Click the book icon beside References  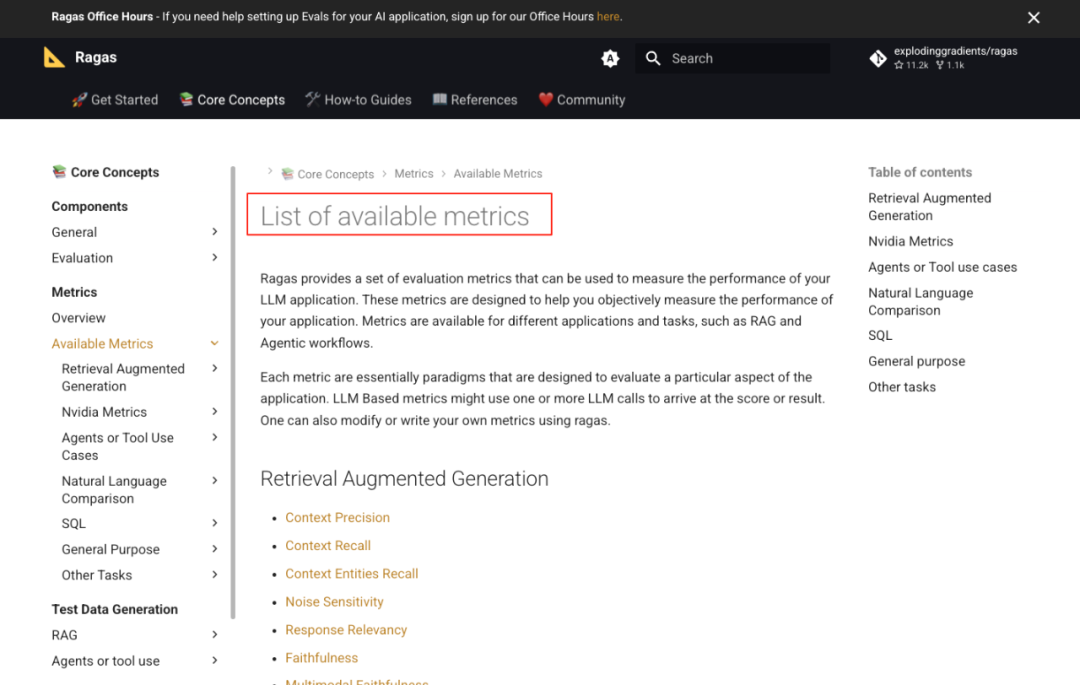click(439, 99)
